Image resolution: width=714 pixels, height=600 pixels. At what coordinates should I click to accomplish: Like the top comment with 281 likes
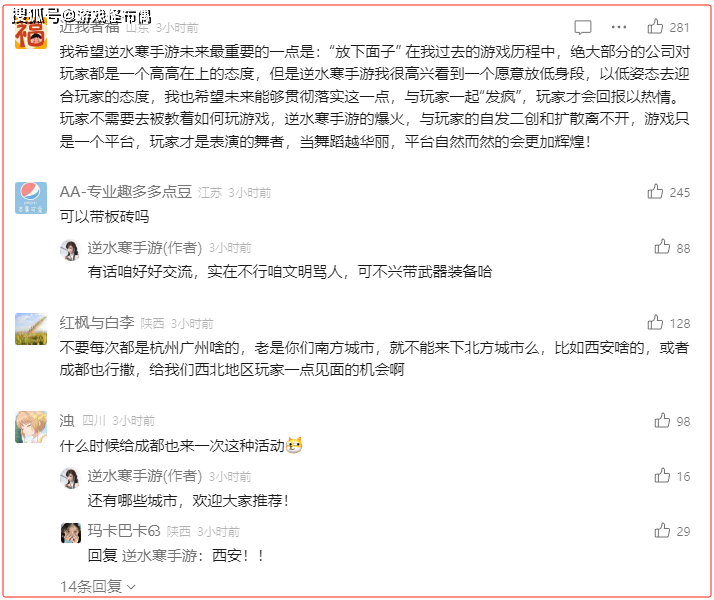(x=655, y=27)
